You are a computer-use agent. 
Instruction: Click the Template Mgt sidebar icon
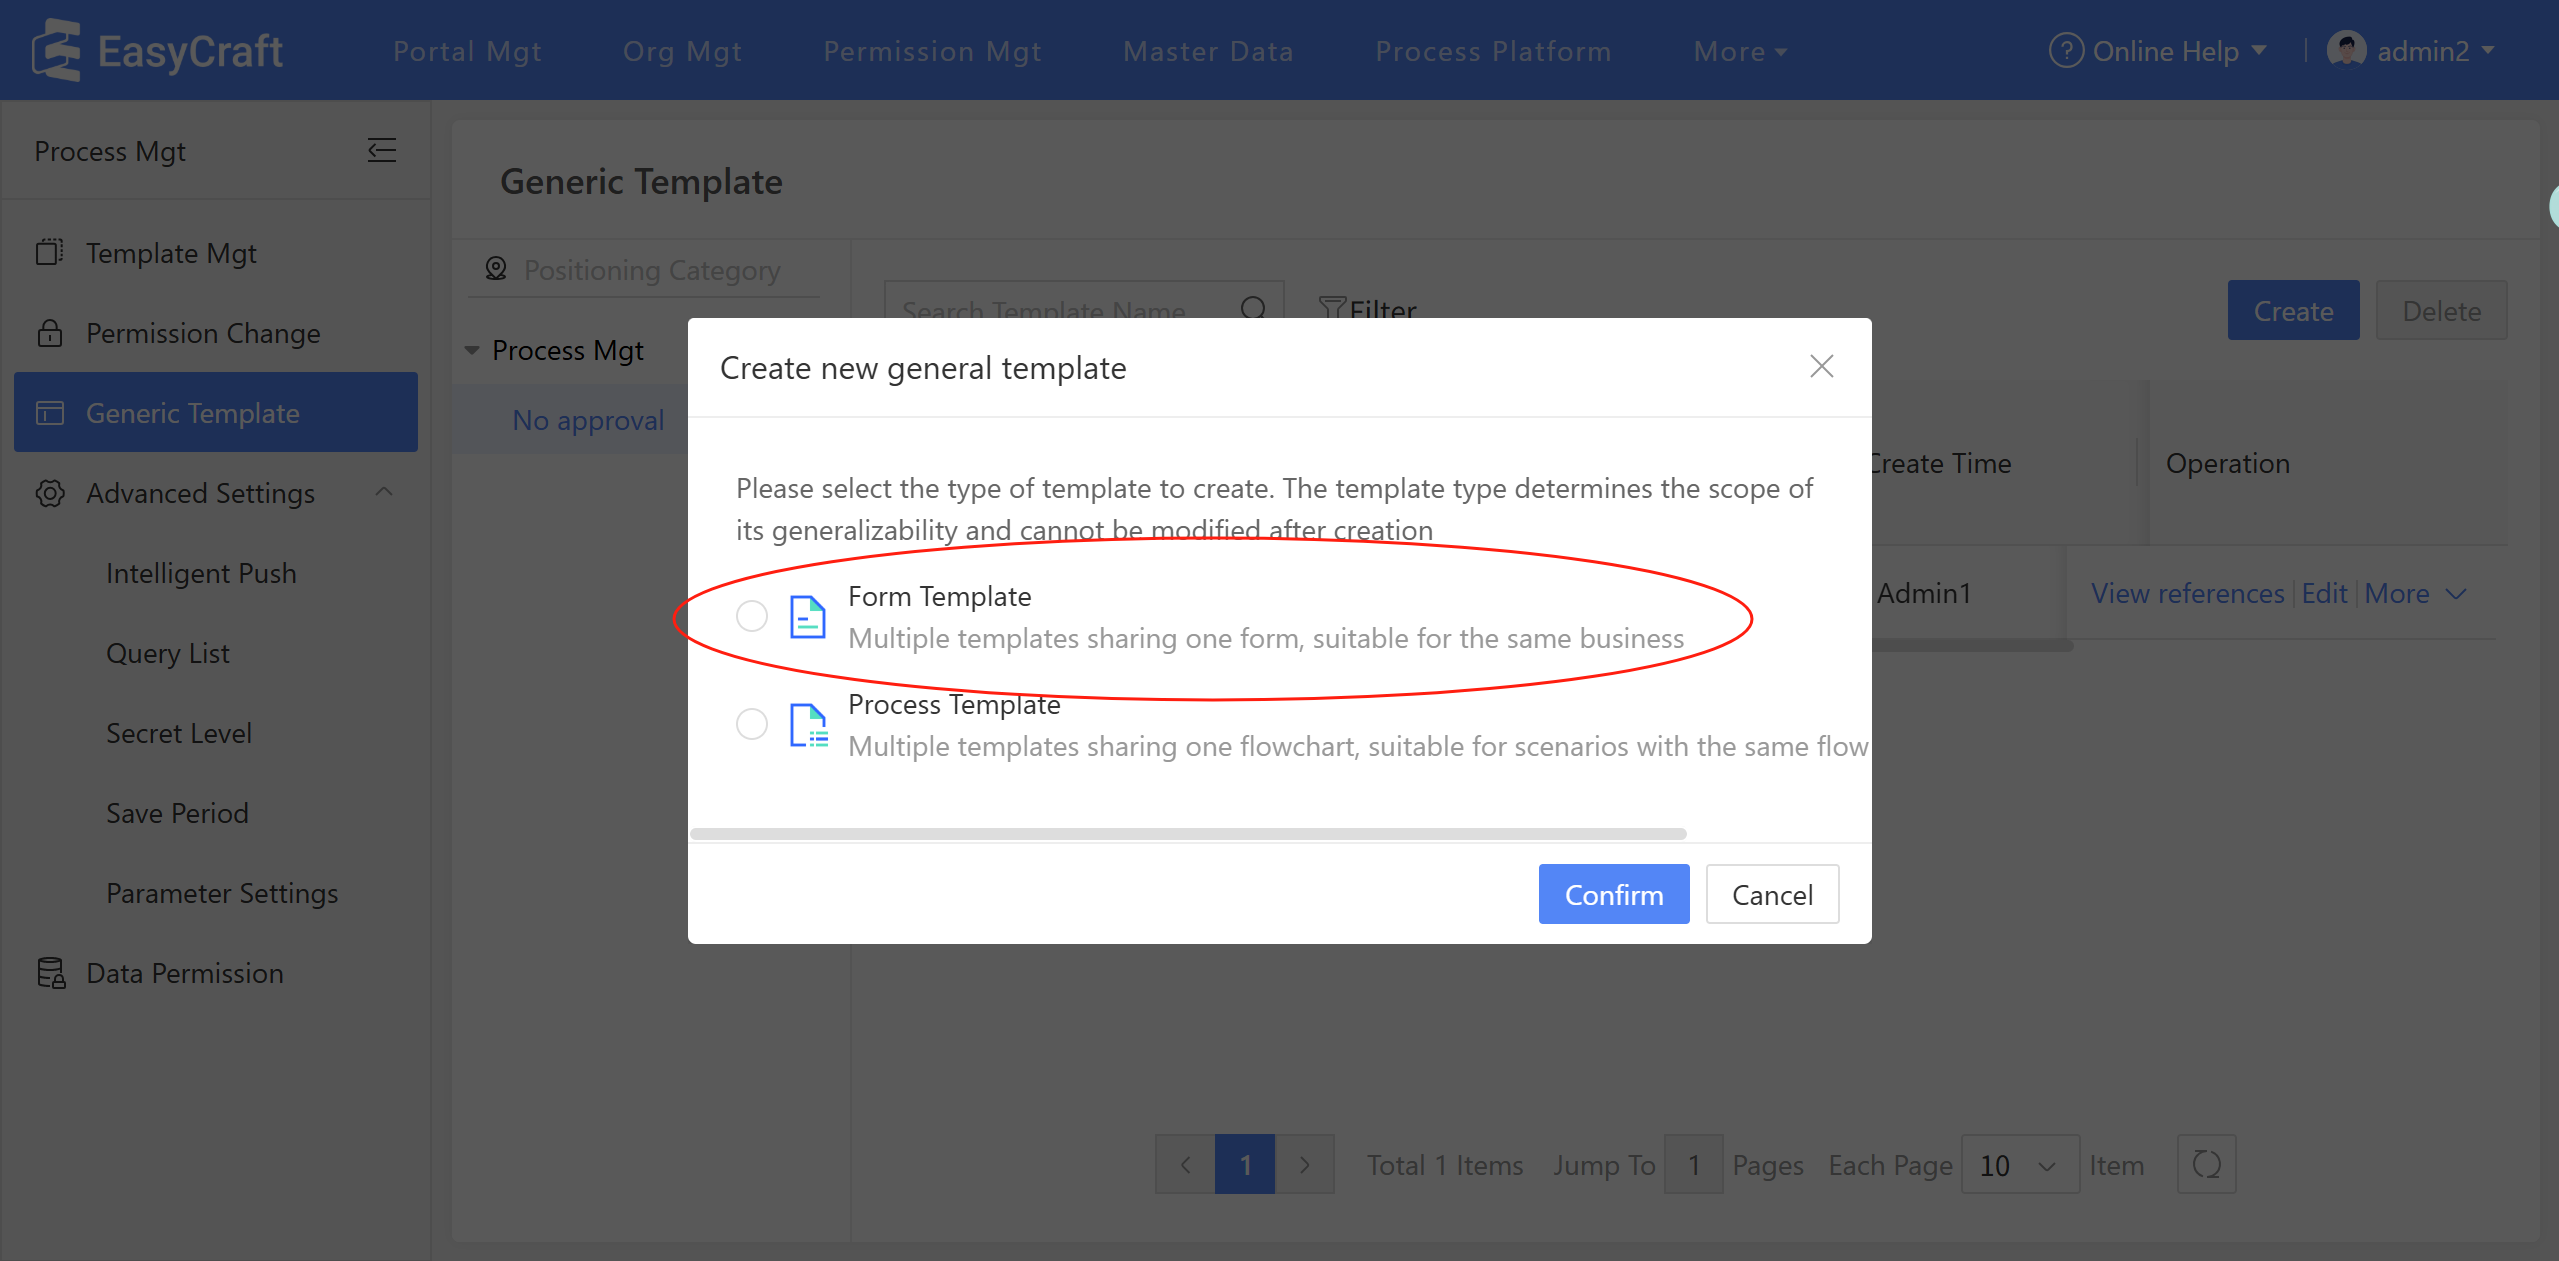(x=49, y=252)
